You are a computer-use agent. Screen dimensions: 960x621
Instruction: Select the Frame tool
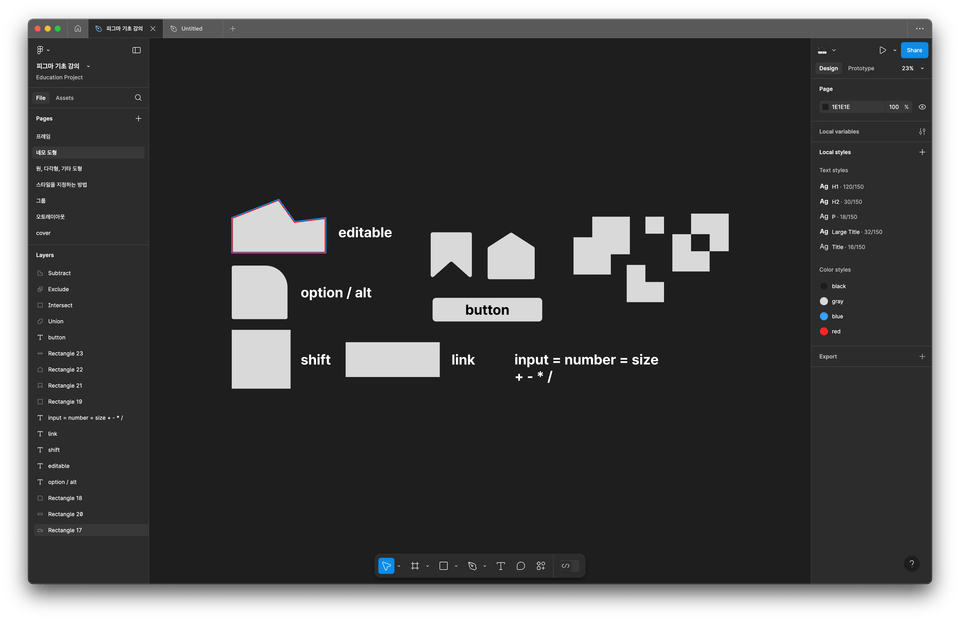point(415,566)
